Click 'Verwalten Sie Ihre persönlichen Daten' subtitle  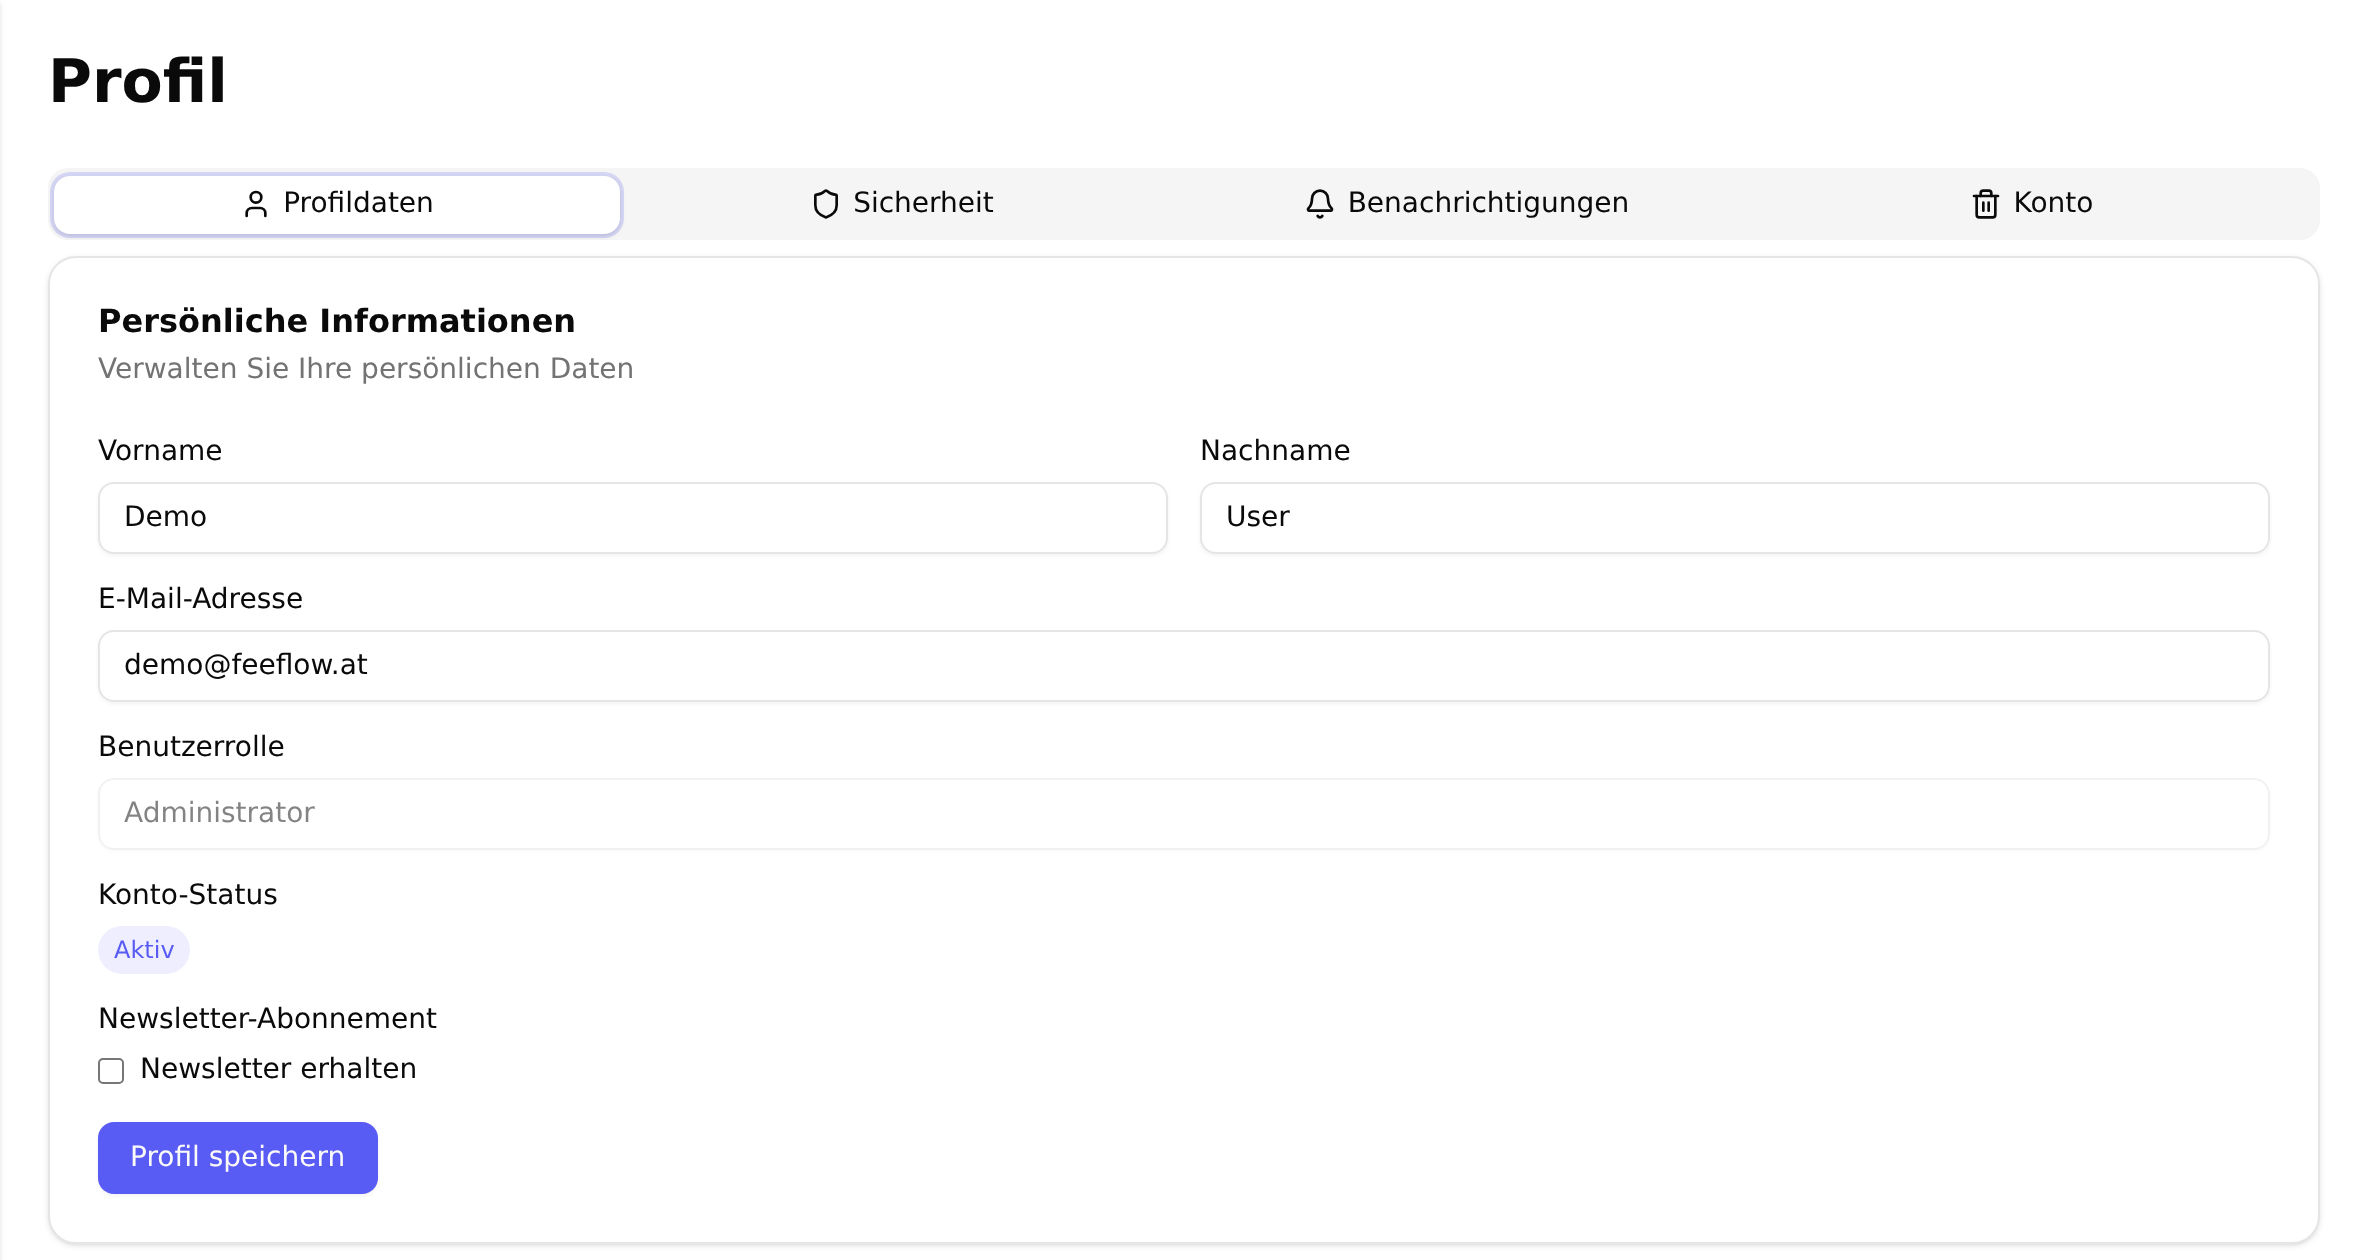point(366,368)
